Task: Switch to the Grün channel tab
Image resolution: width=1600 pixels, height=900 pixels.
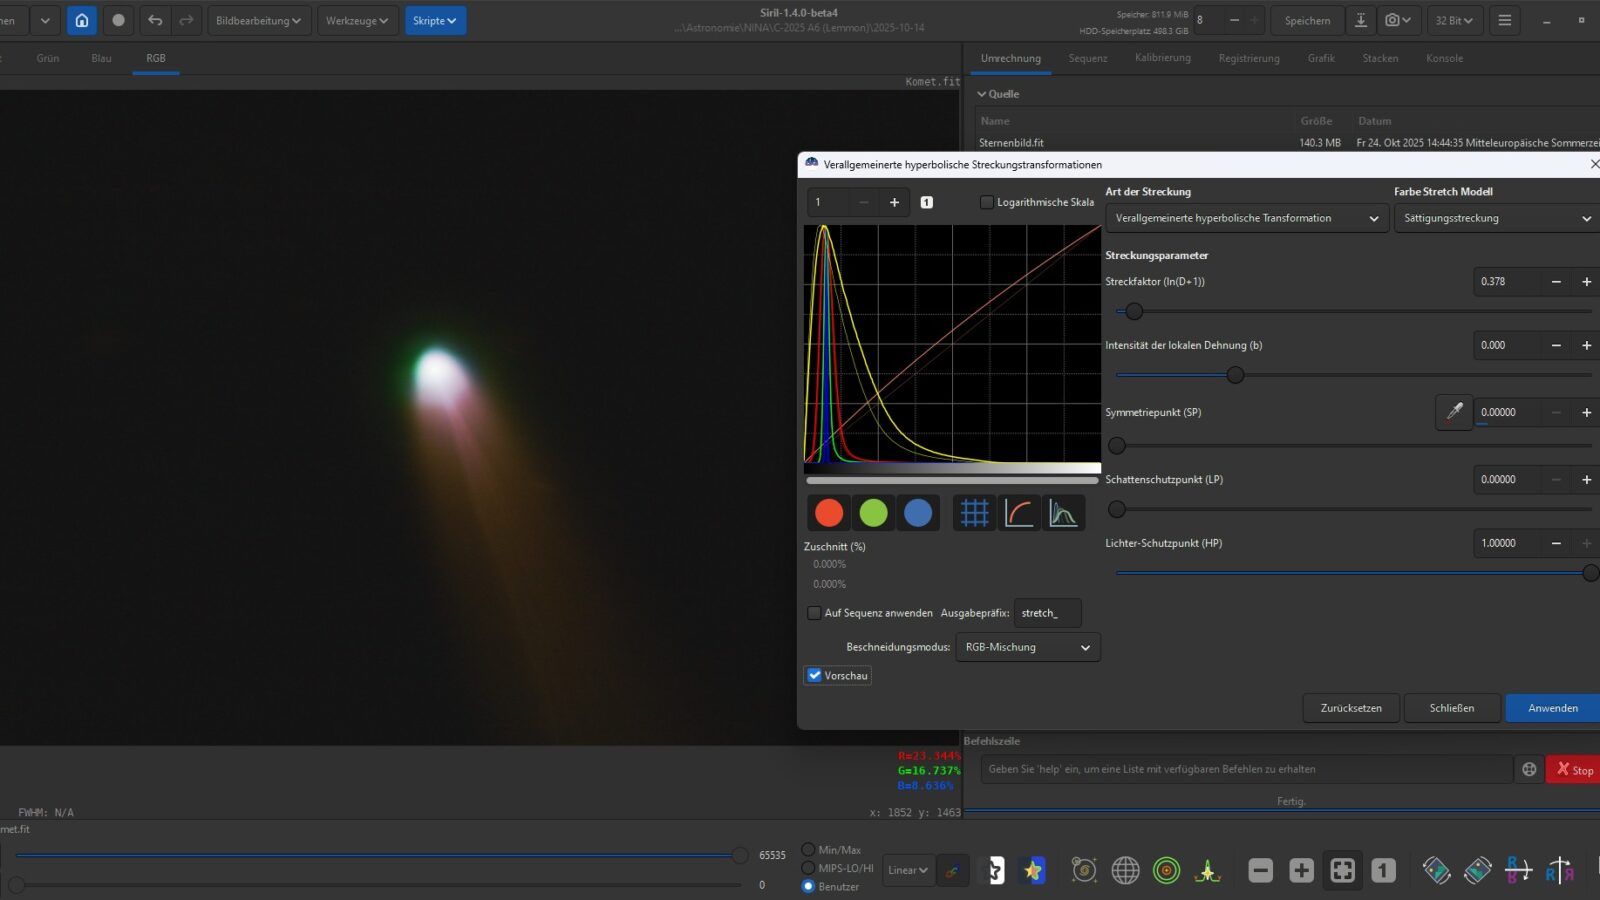Action: click(48, 58)
